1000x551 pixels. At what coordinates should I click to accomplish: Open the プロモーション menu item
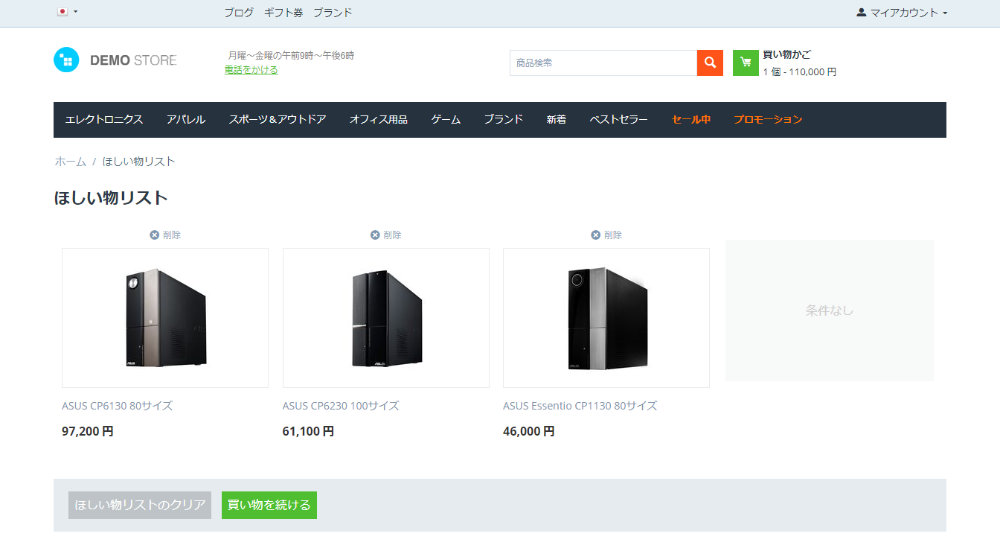768,119
